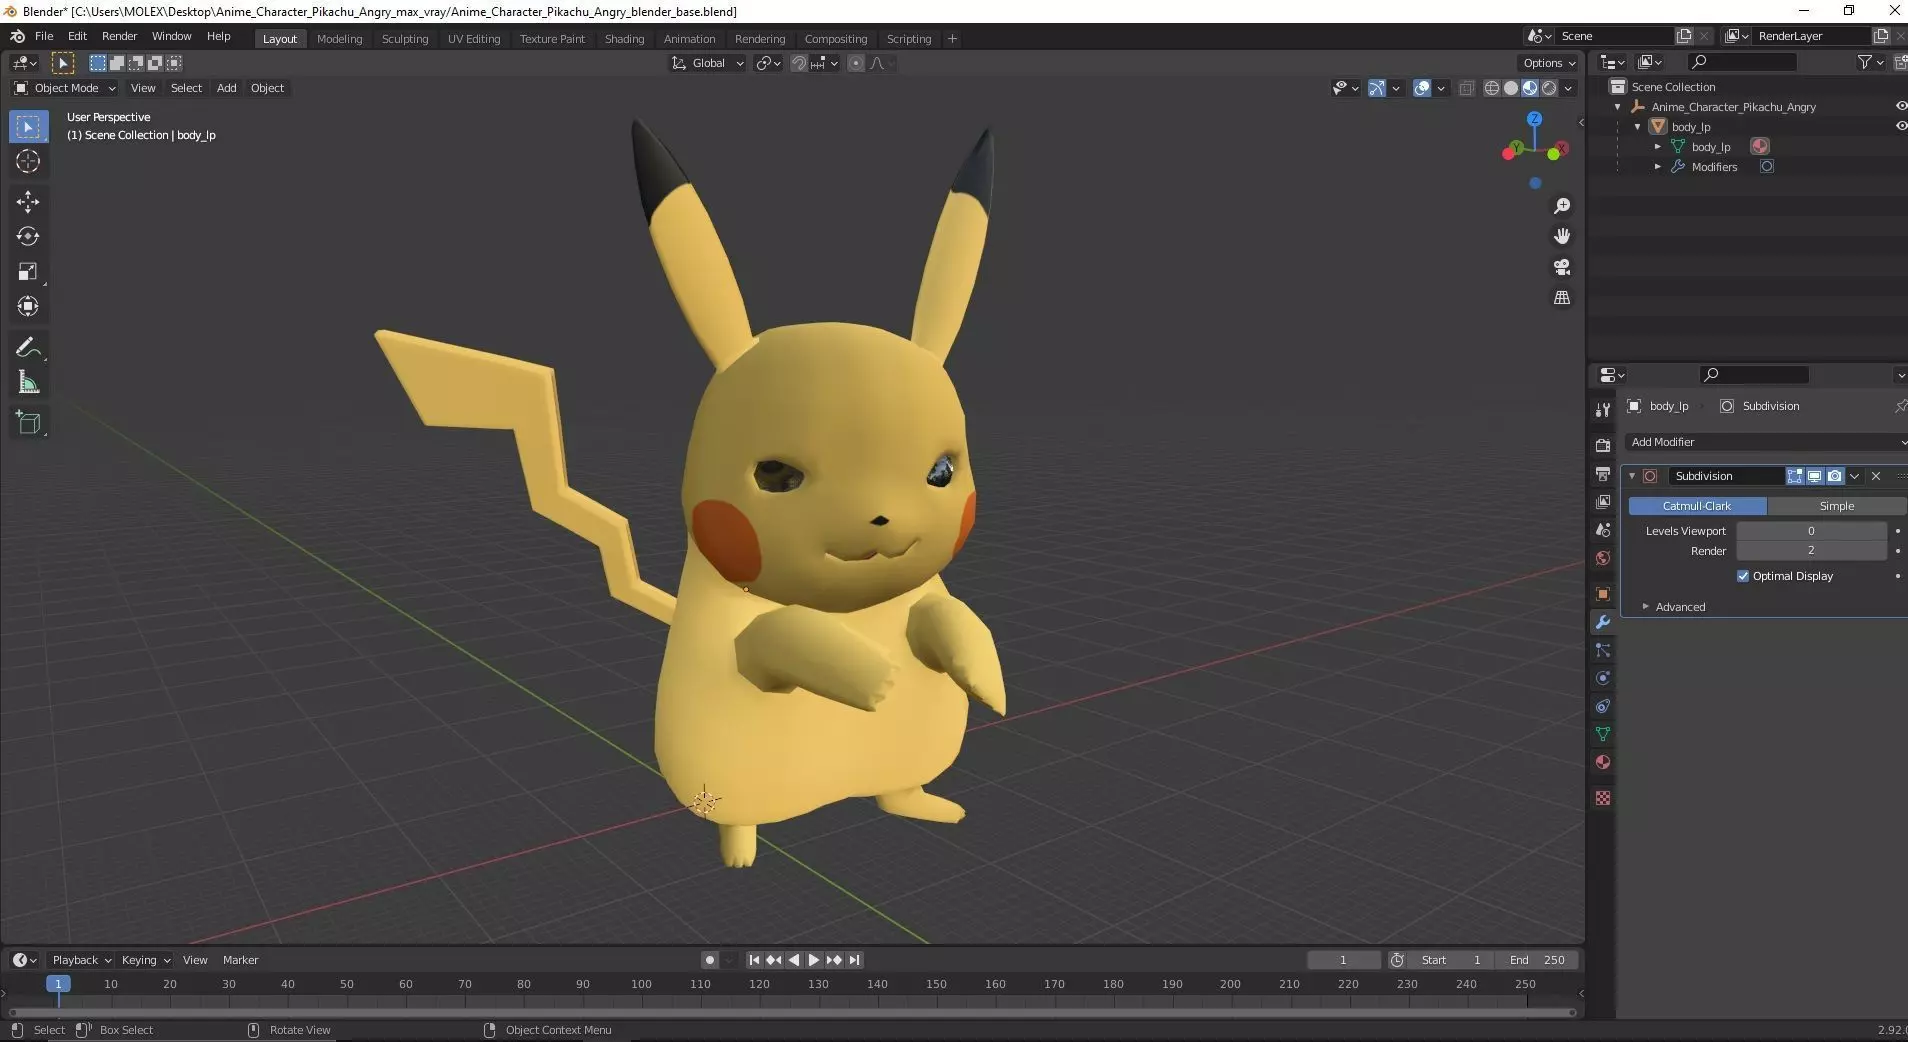Image resolution: width=1908 pixels, height=1042 pixels.
Task: Open the Tool properties tab
Action: coord(1603,410)
